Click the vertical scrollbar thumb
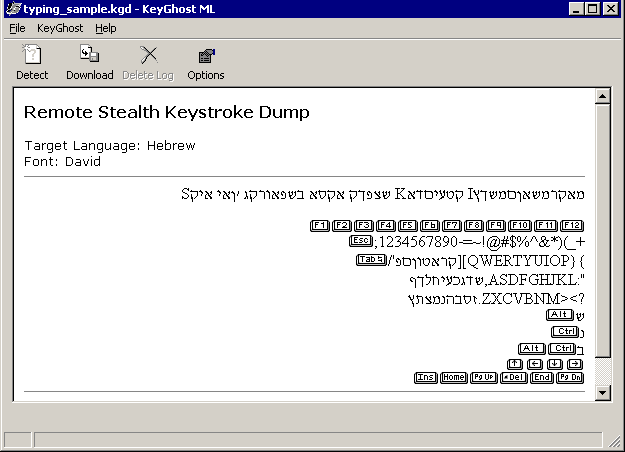Screen dimensions: 625x452 [602, 230]
